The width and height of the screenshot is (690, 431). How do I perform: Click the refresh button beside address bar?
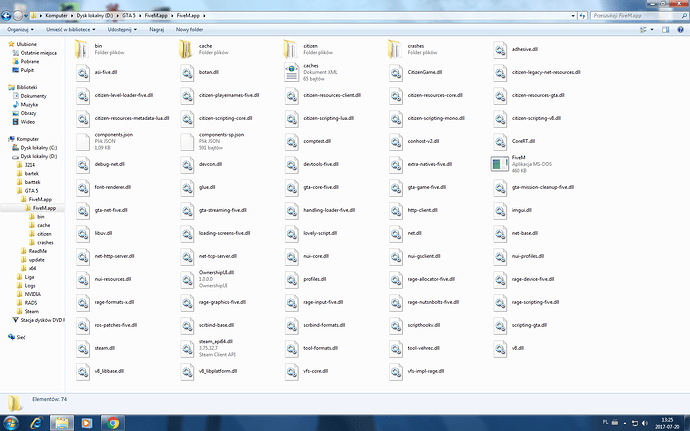click(582, 16)
